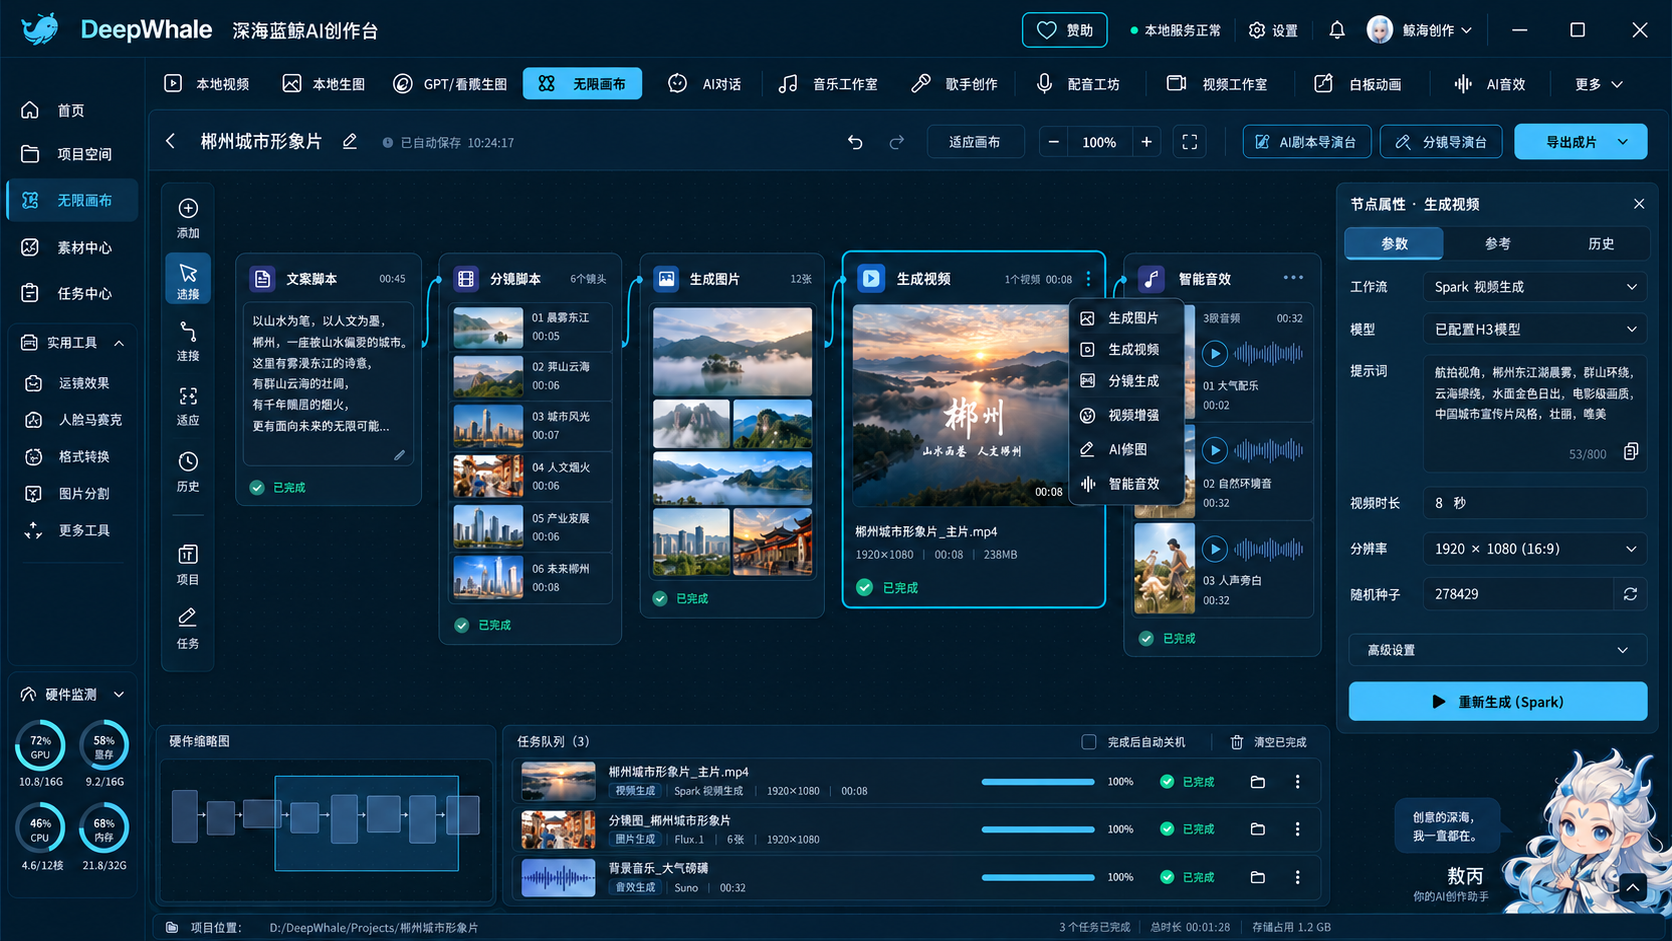The image size is (1672, 941).
Task: Click the undo arrow icon
Action: 855,142
